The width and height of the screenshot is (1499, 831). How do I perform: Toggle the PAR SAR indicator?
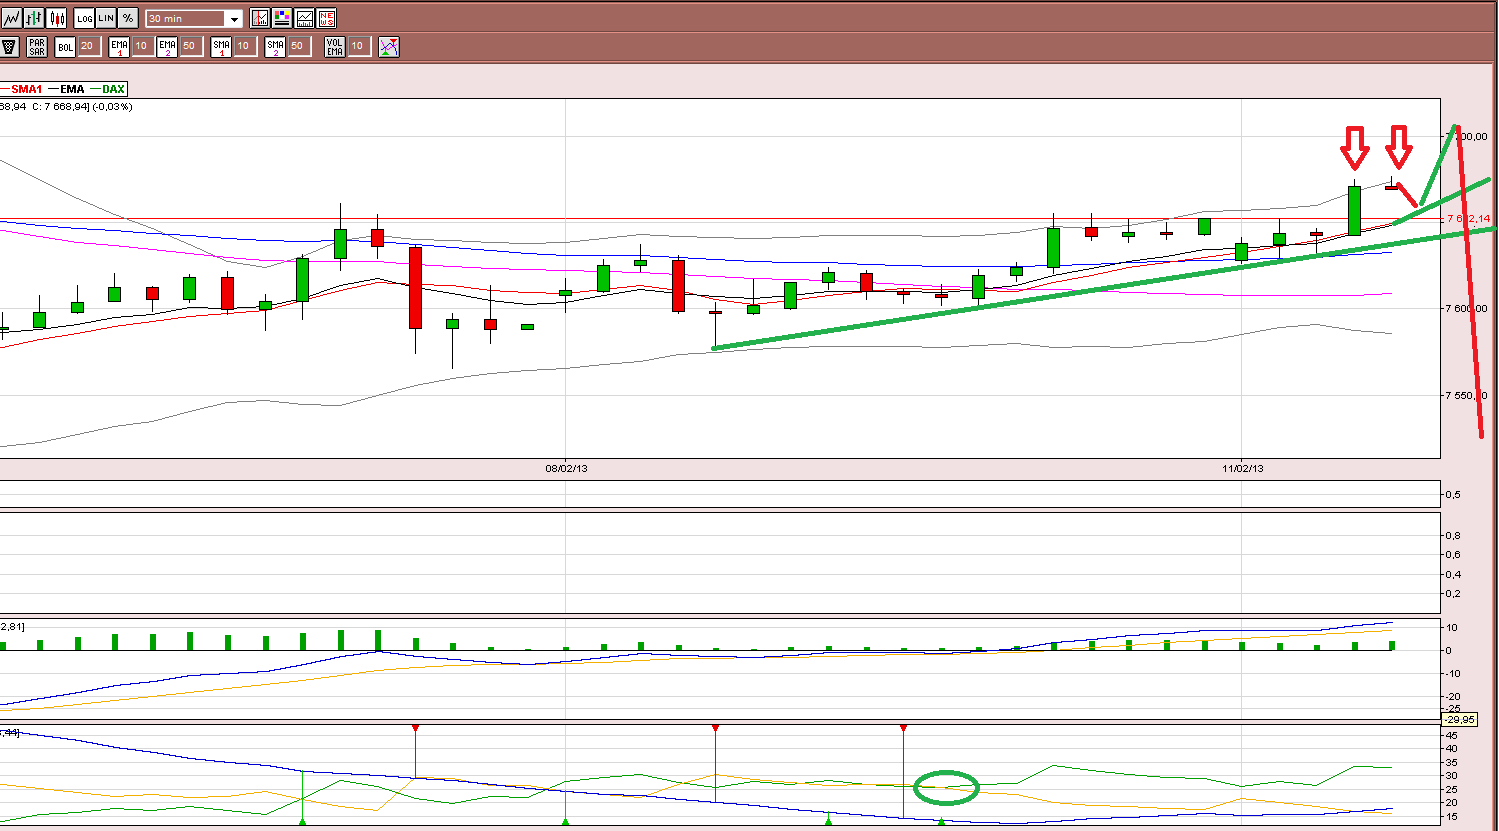(x=37, y=46)
